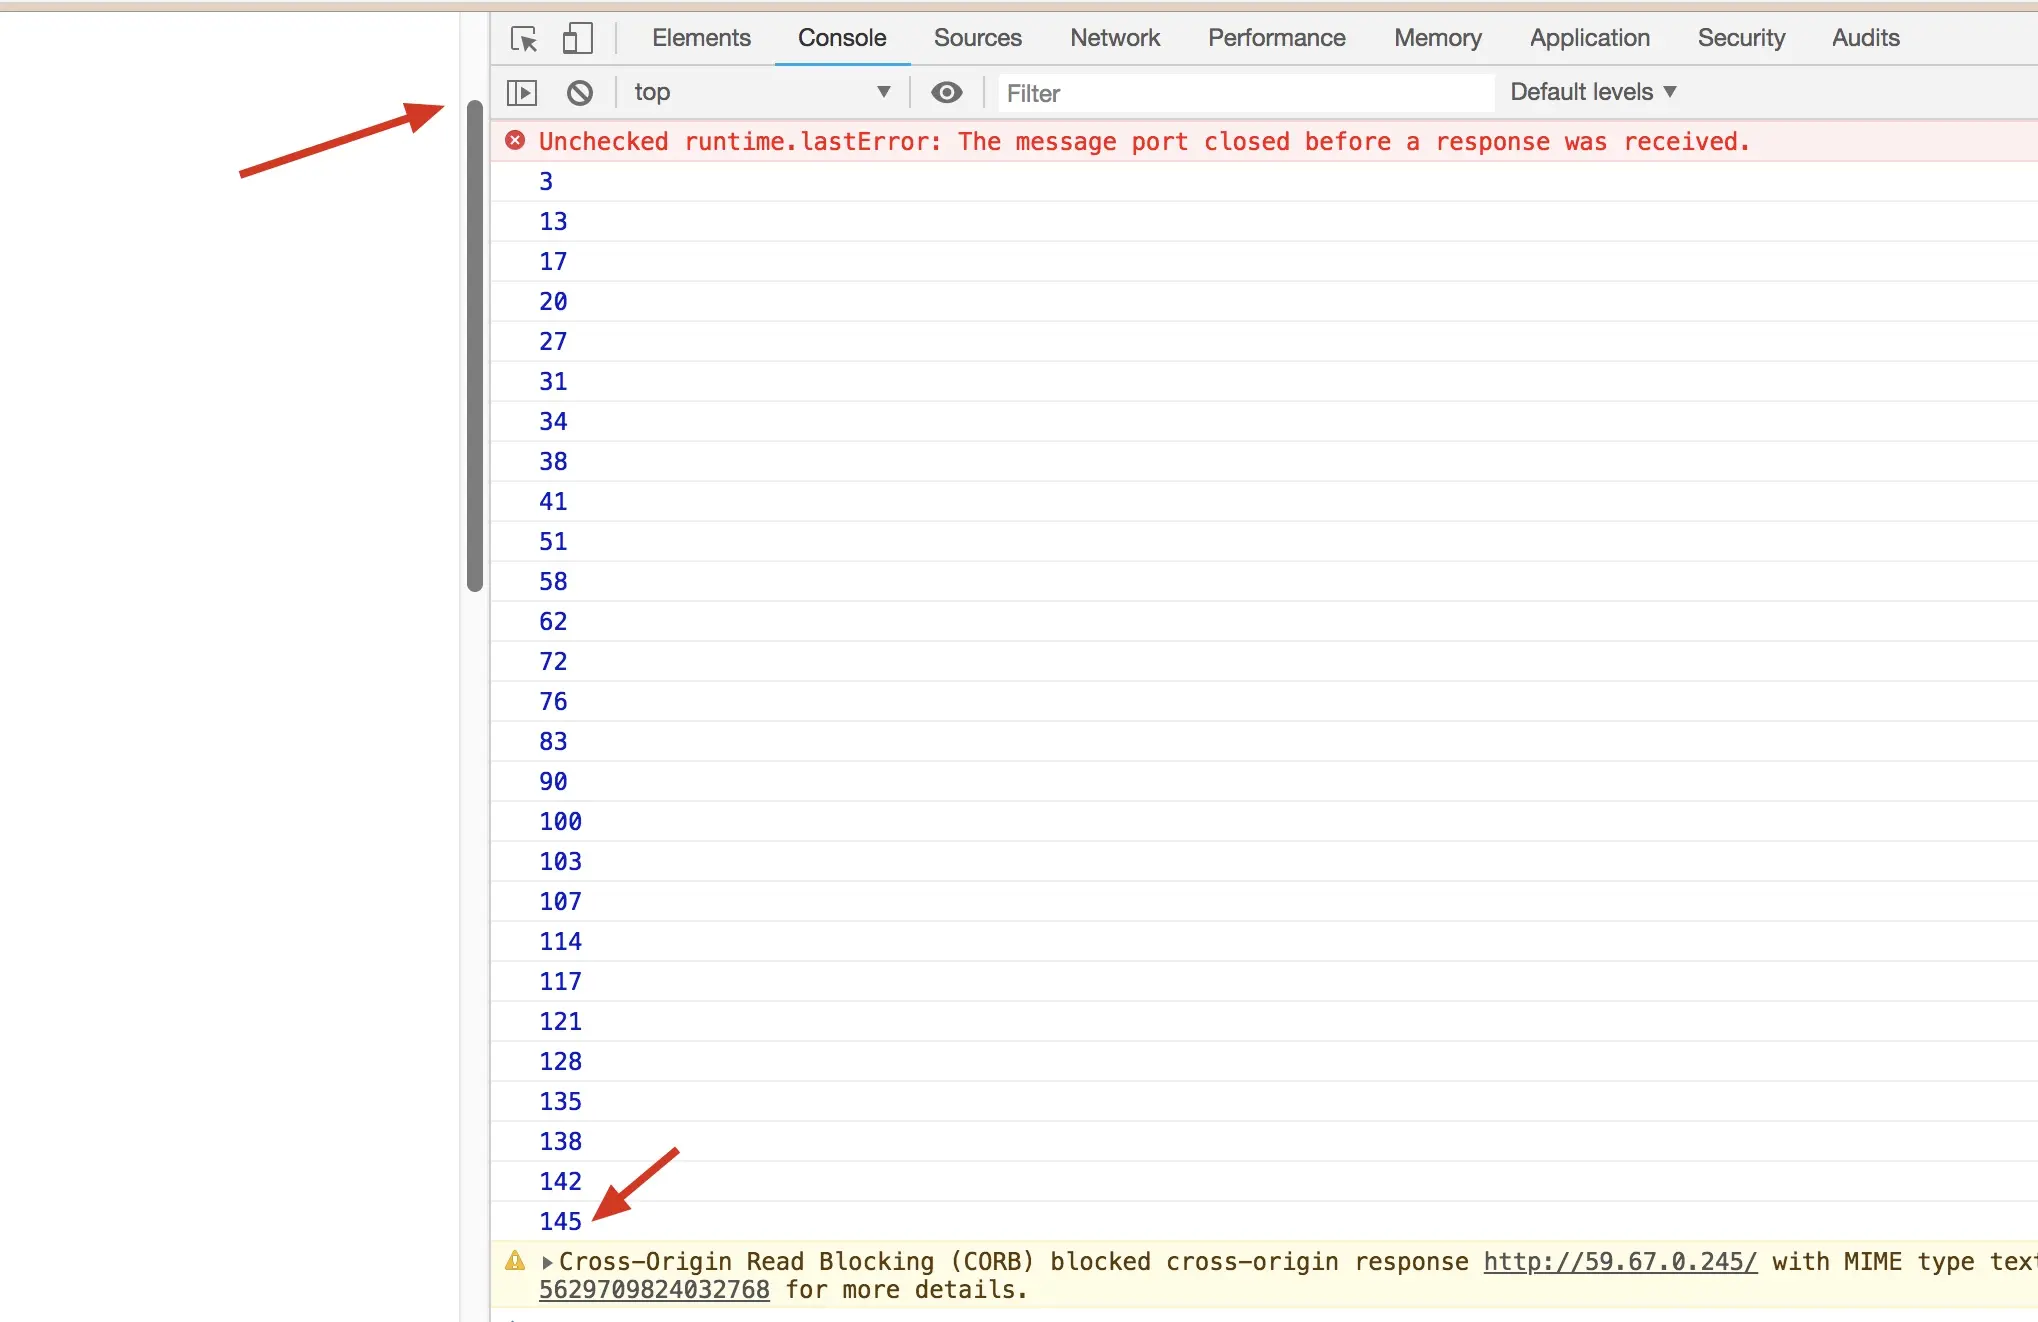Viewport: 2038px width, 1322px height.
Task: Click the Filter input field
Action: click(x=1244, y=94)
